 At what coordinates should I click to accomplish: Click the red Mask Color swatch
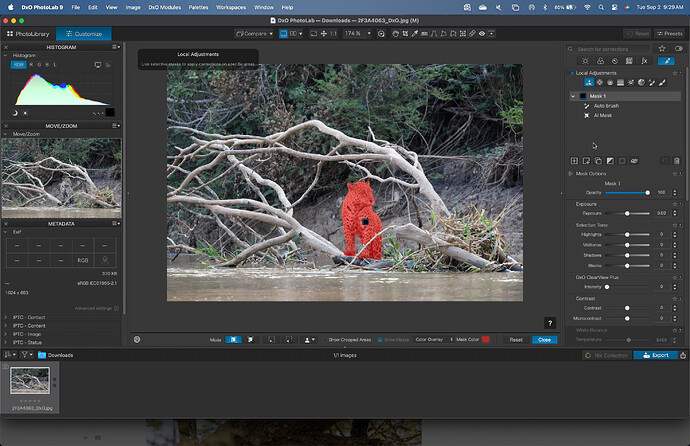point(486,340)
